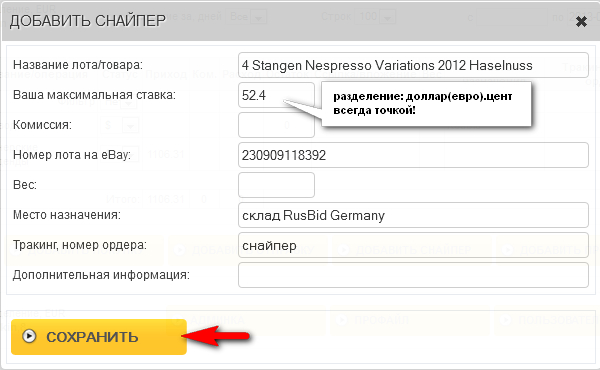Edit the Номер лота на eBay field
600x370 pixels.
(413, 155)
